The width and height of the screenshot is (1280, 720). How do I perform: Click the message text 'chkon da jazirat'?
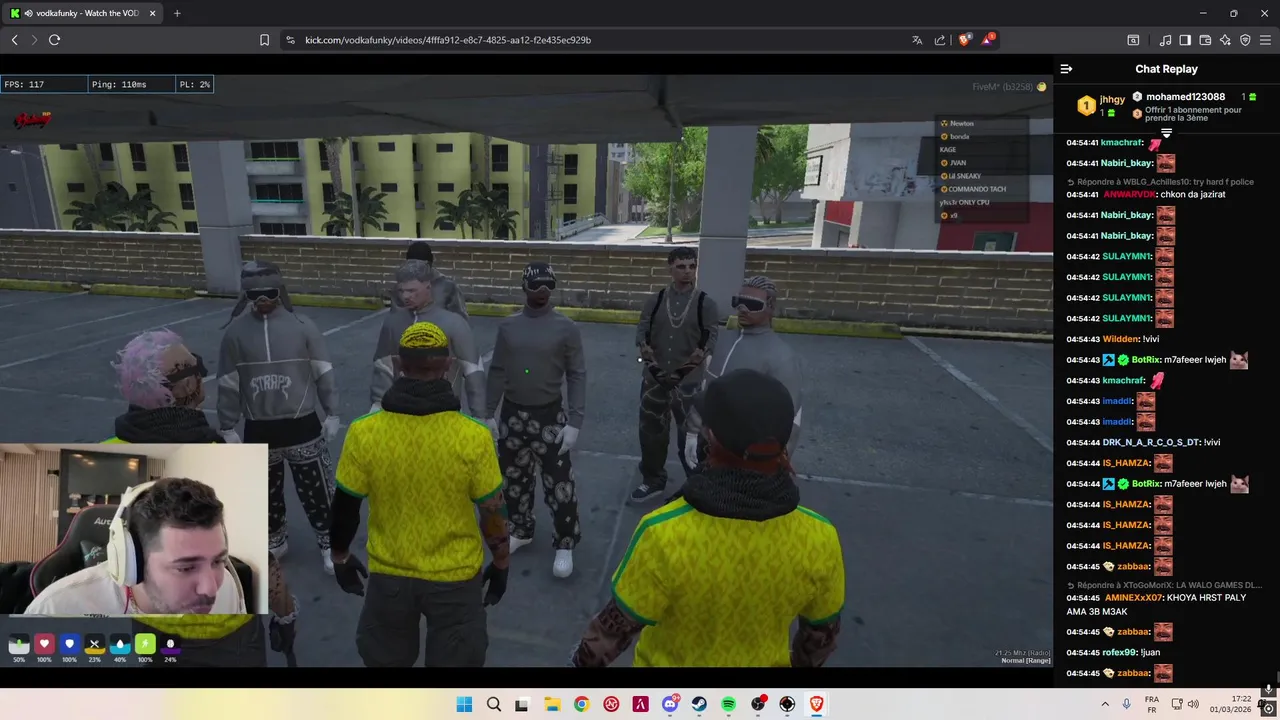point(1193,194)
